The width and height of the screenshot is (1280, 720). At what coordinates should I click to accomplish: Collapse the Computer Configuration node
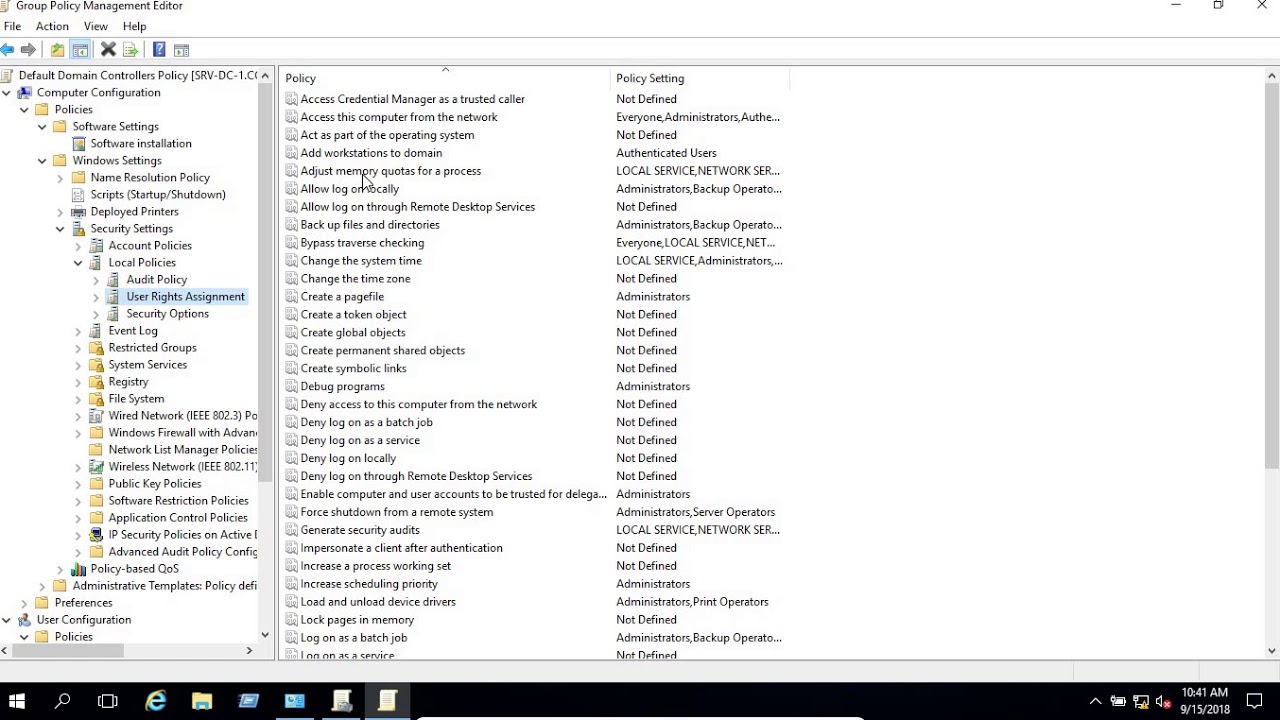click(x=6, y=92)
